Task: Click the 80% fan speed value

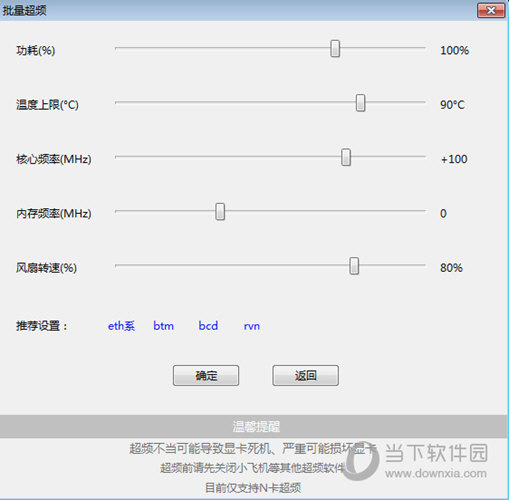Action: pos(451,268)
